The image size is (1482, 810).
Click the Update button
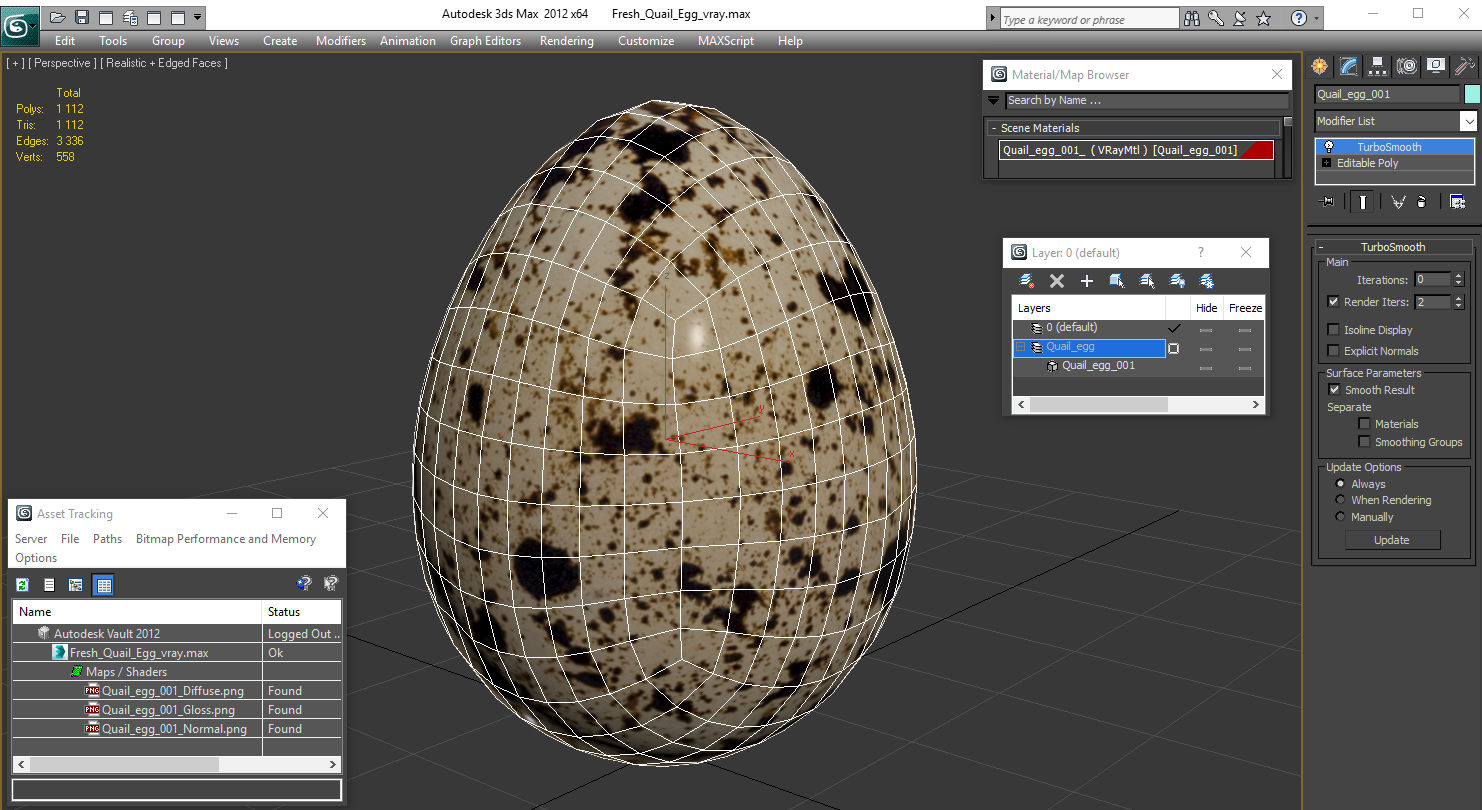click(1392, 540)
